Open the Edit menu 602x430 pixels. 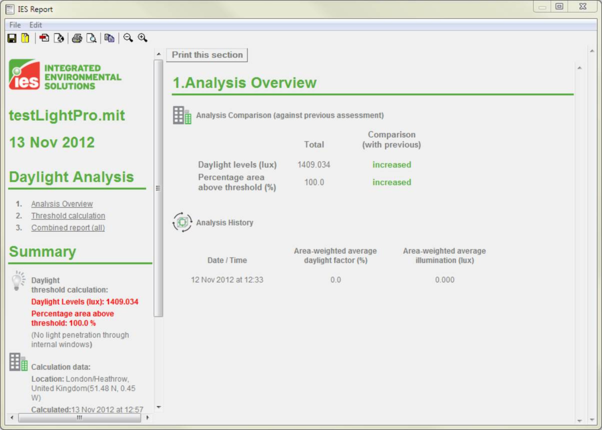36,25
